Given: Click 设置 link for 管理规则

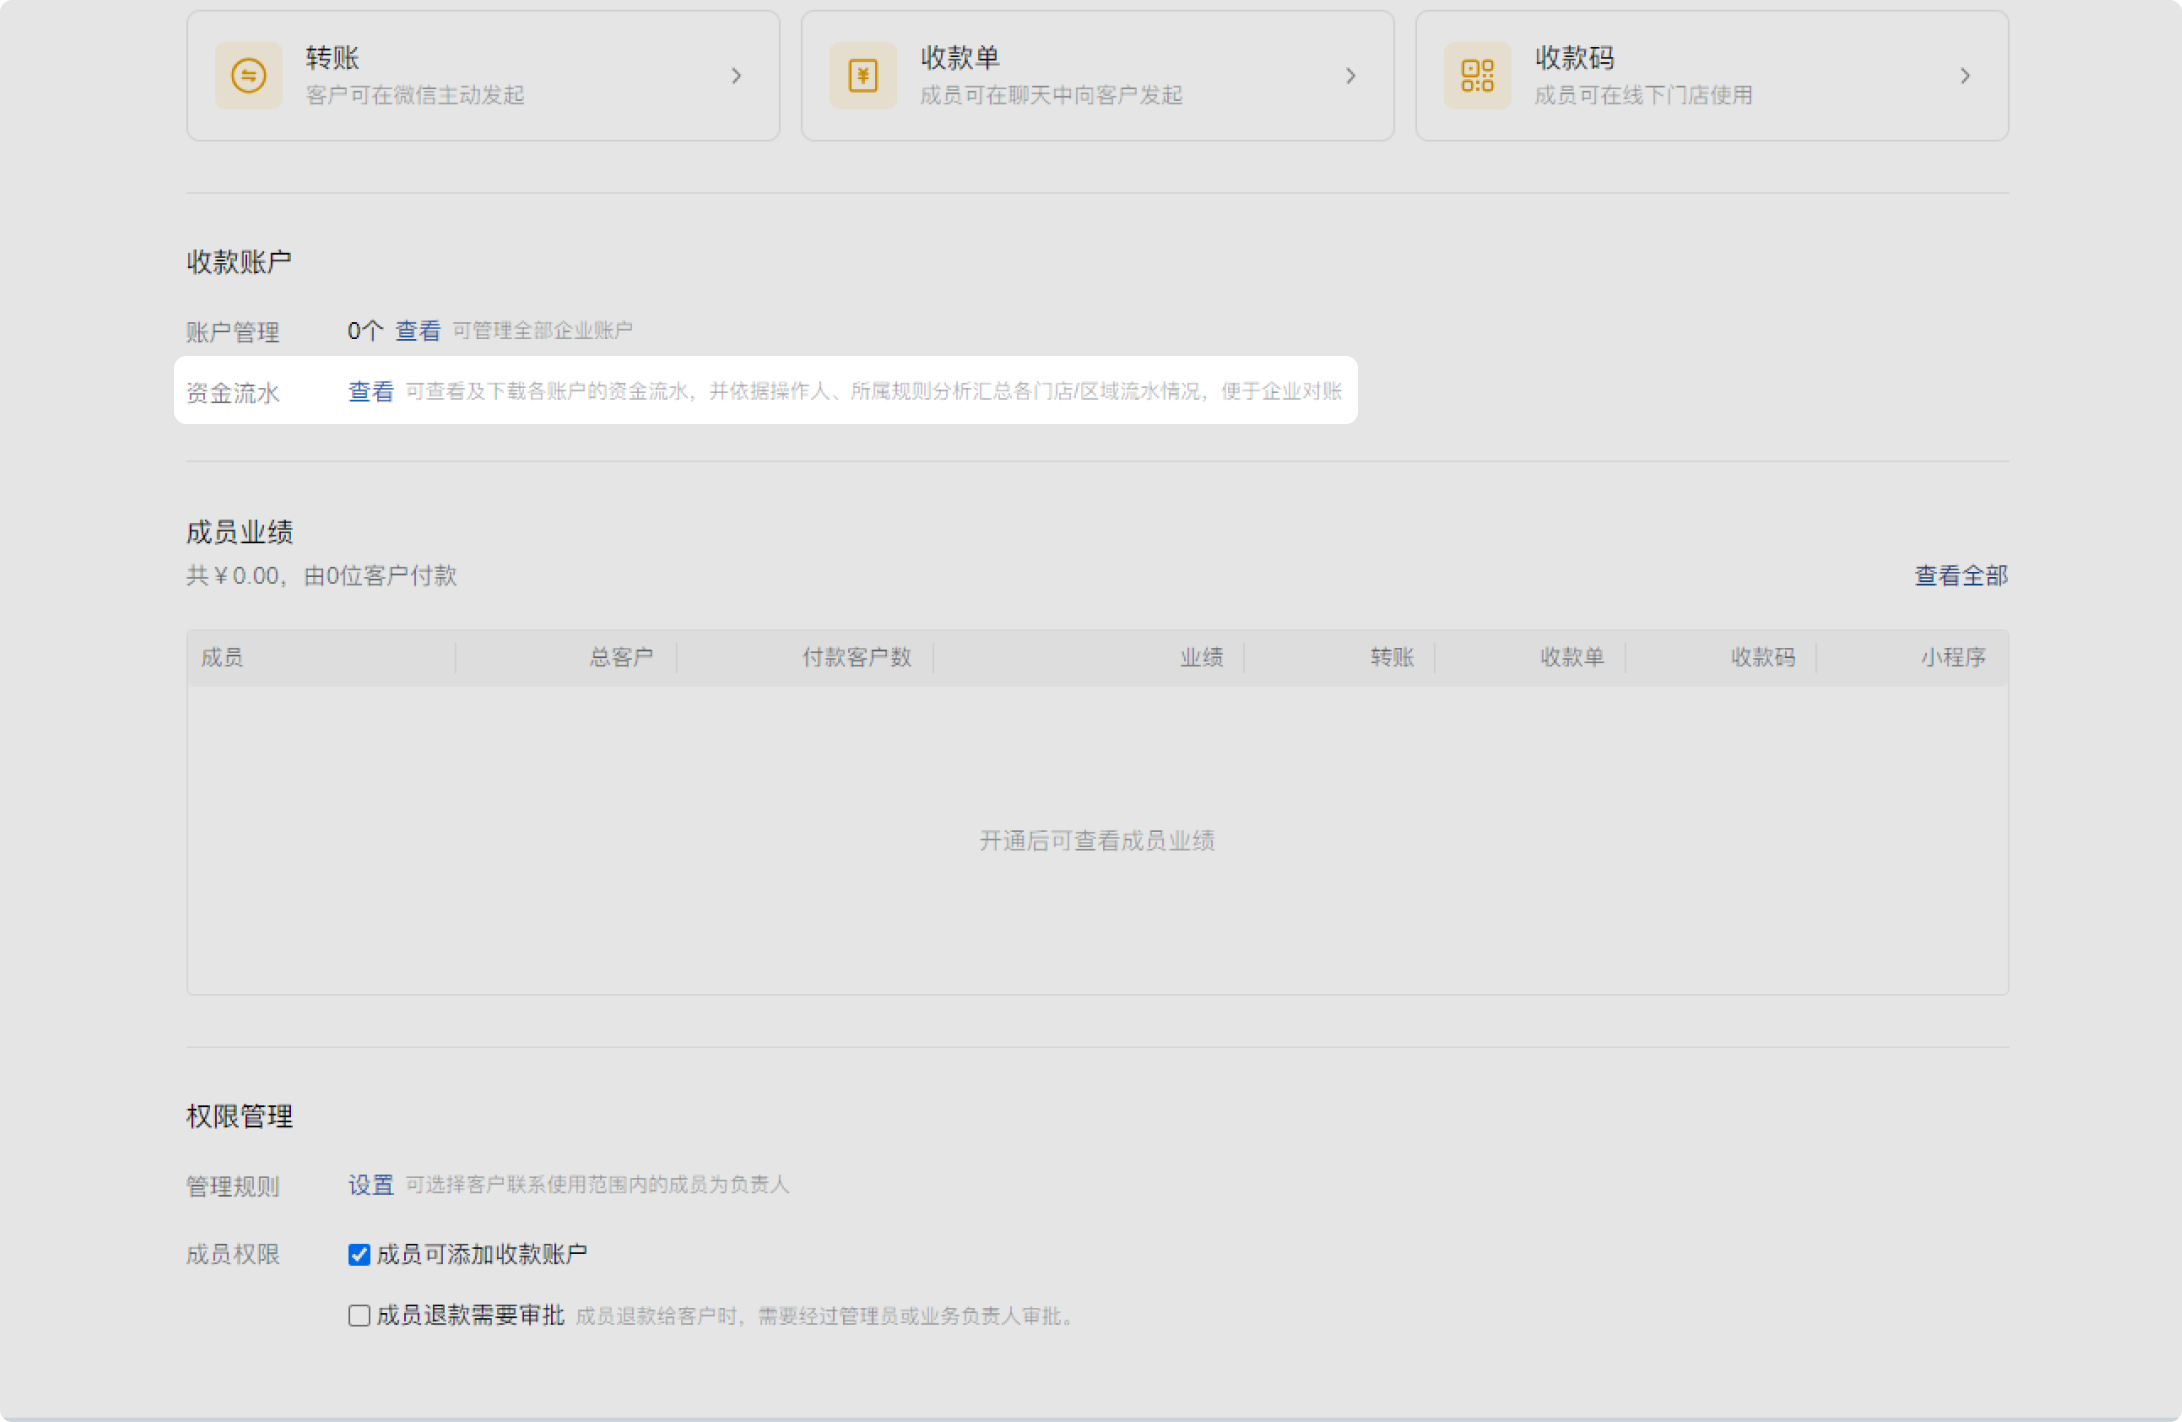Looking at the screenshot, I should (x=370, y=1185).
